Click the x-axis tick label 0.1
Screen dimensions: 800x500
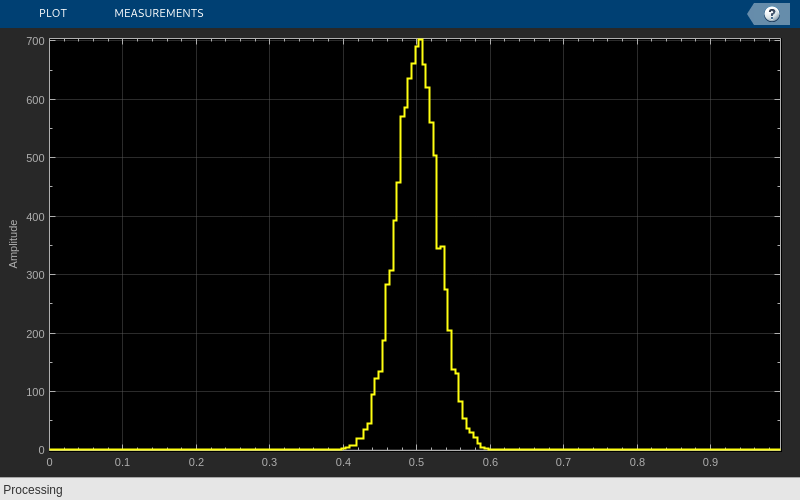(x=122, y=462)
